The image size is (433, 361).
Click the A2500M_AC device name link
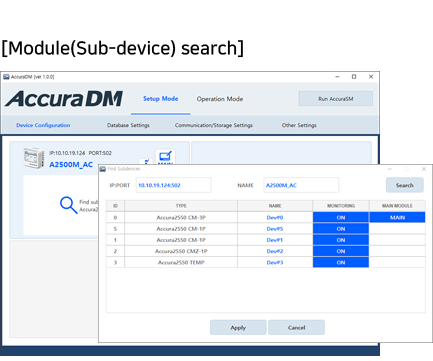71,165
